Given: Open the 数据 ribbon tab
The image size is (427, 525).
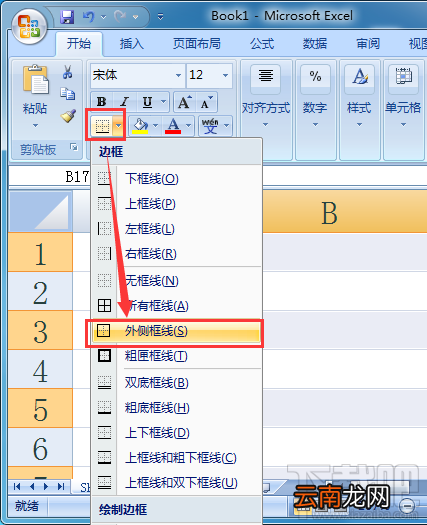Looking at the screenshot, I should (315, 44).
